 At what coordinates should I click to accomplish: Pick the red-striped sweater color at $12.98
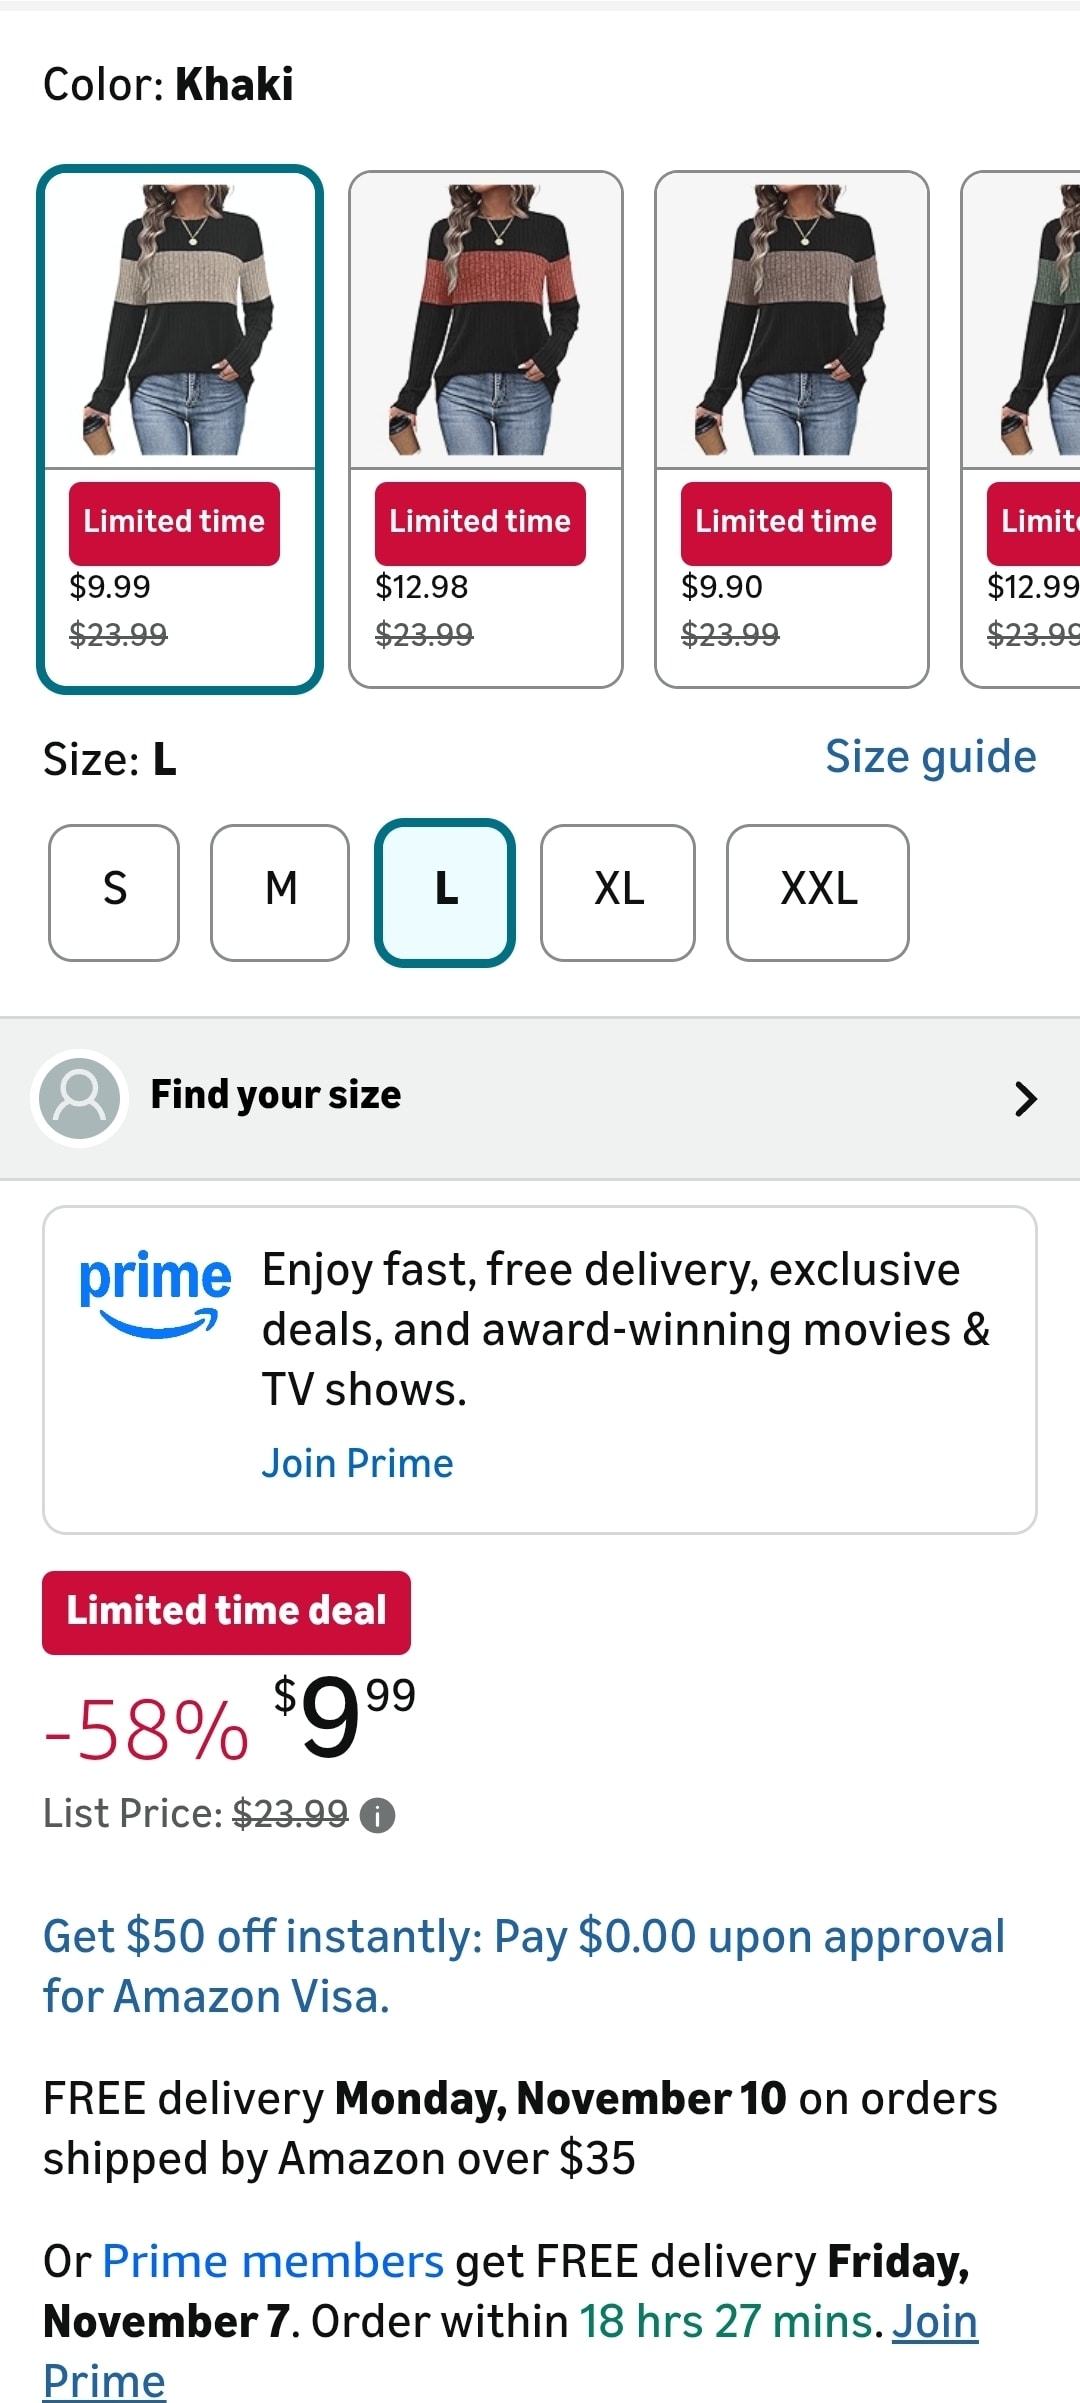click(x=486, y=320)
